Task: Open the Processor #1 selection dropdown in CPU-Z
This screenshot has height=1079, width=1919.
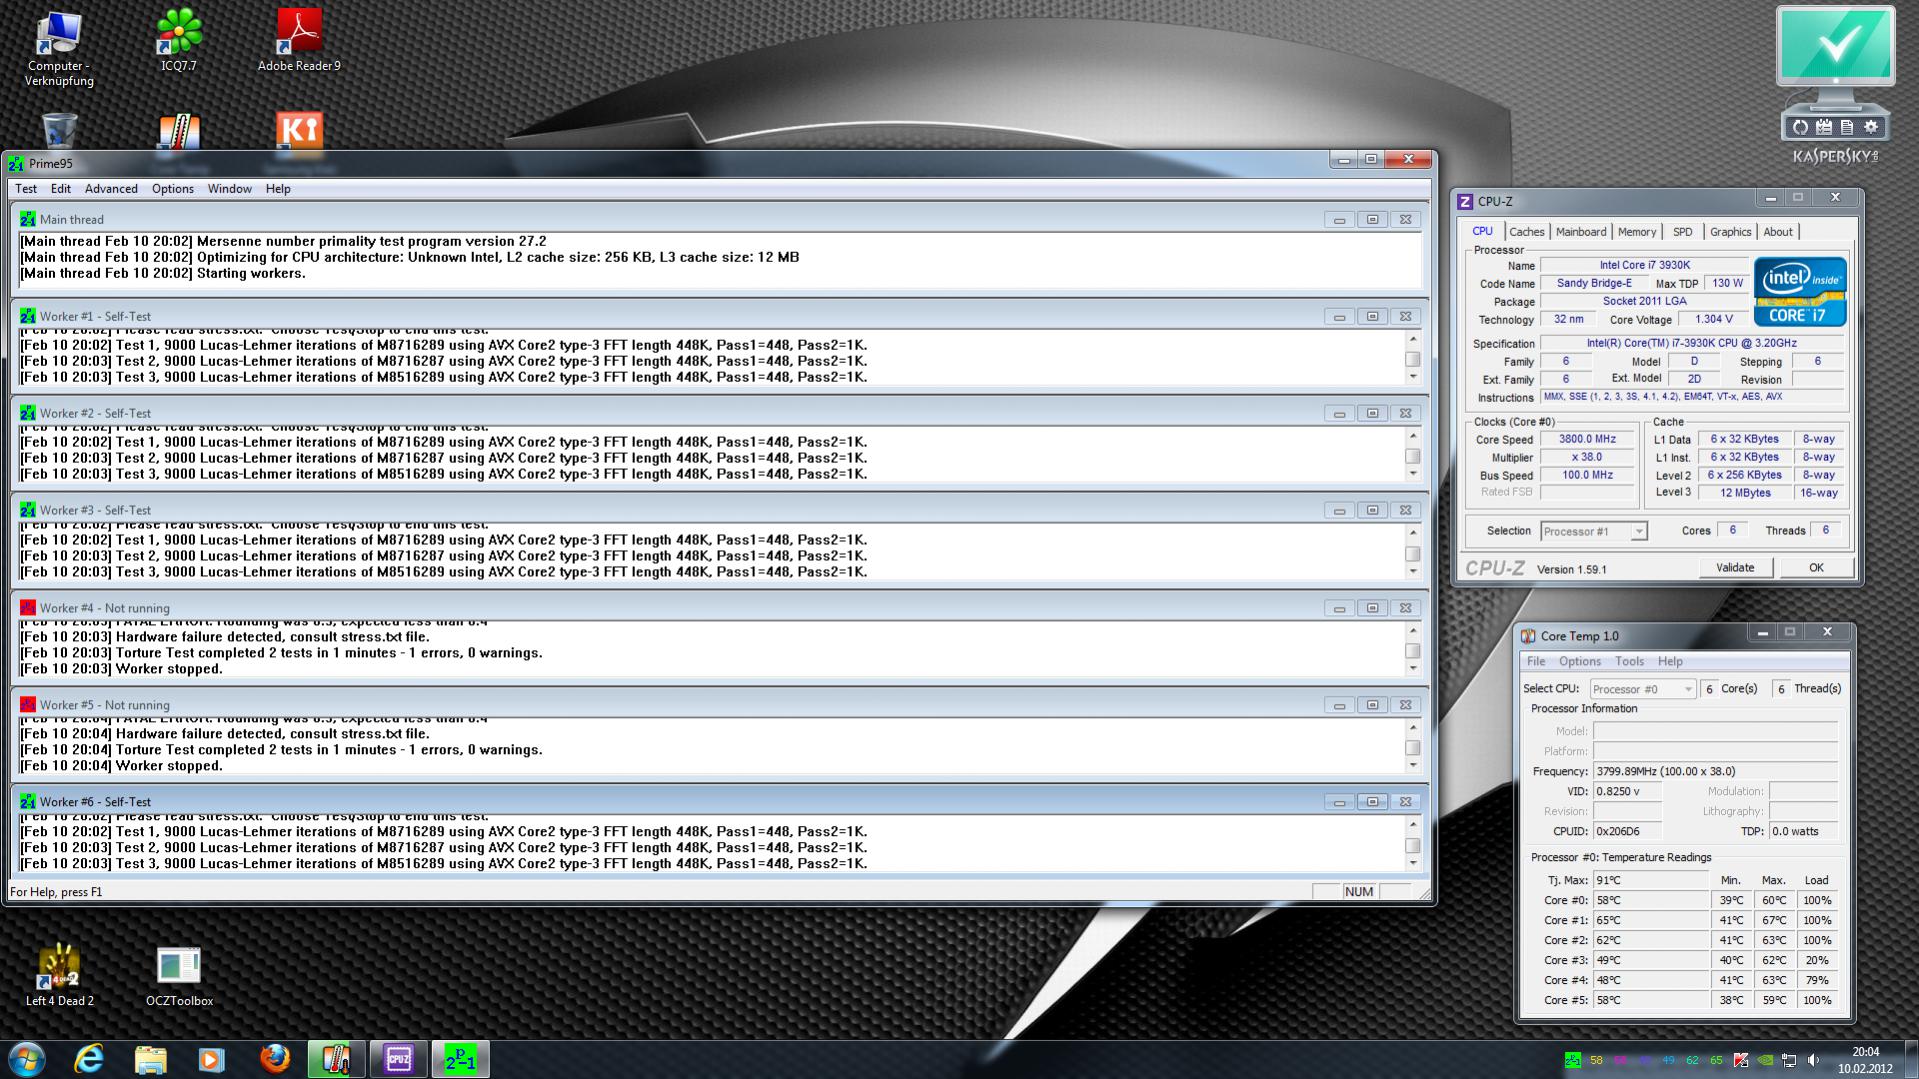Action: (1594, 531)
